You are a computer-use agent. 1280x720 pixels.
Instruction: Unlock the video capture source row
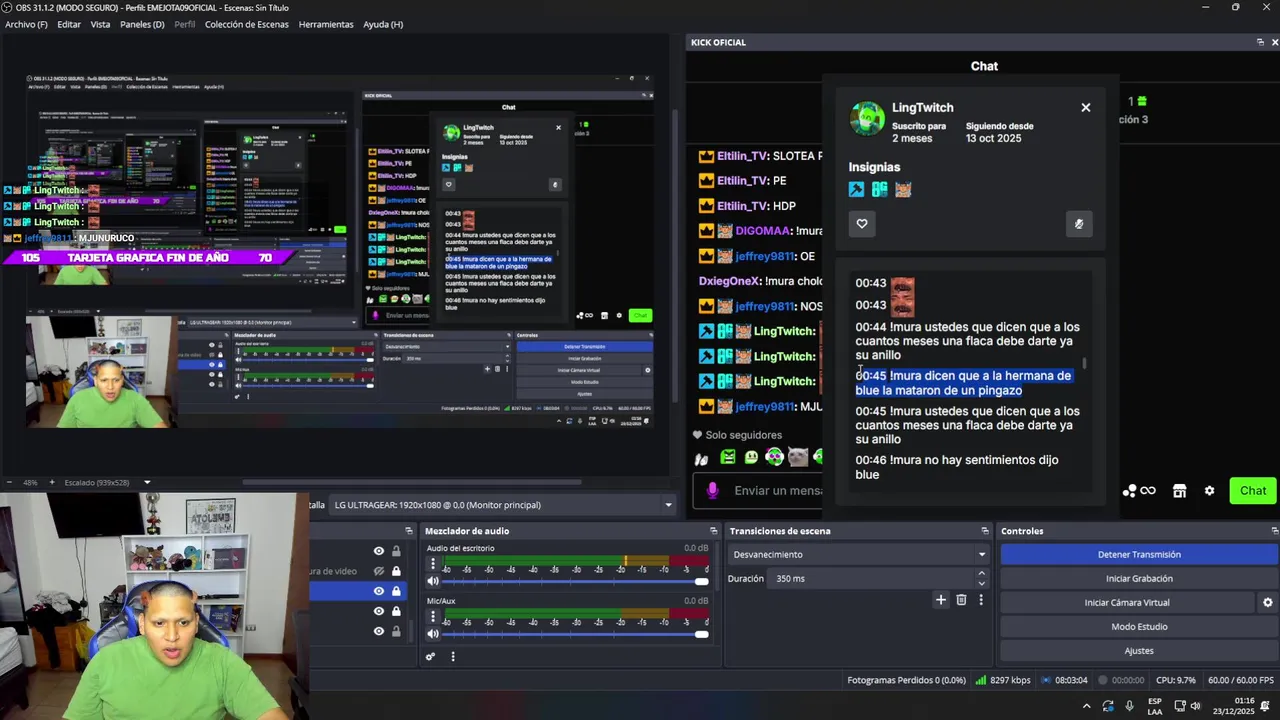pyautogui.click(x=396, y=571)
